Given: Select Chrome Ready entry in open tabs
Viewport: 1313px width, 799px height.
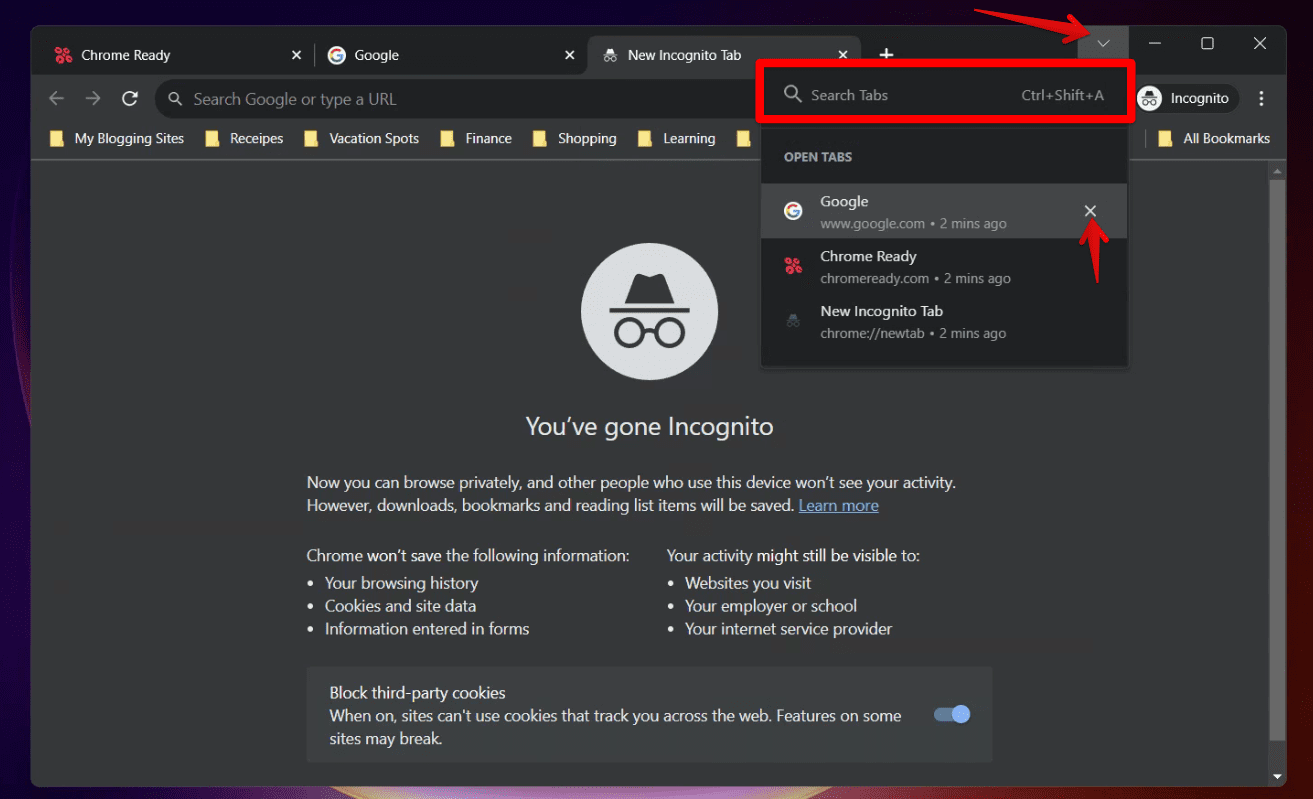Looking at the screenshot, I should [x=944, y=266].
